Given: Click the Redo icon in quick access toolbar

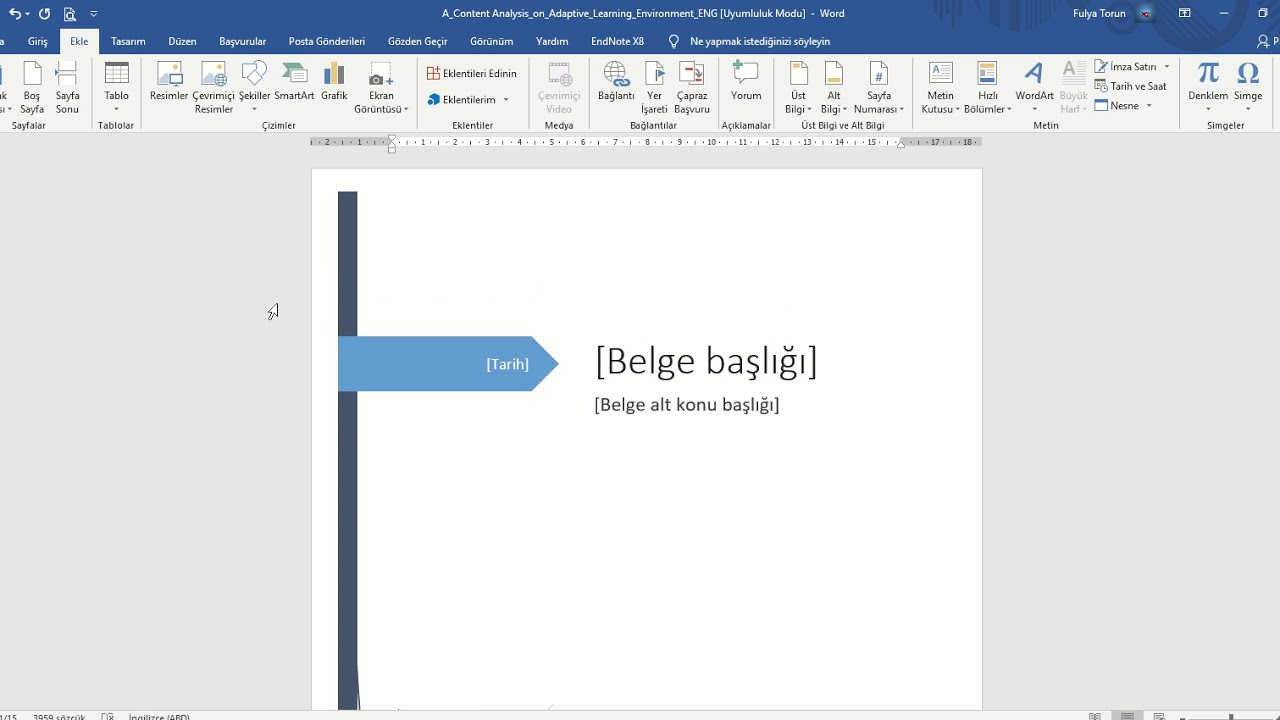Looking at the screenshot, I should 44,14.
